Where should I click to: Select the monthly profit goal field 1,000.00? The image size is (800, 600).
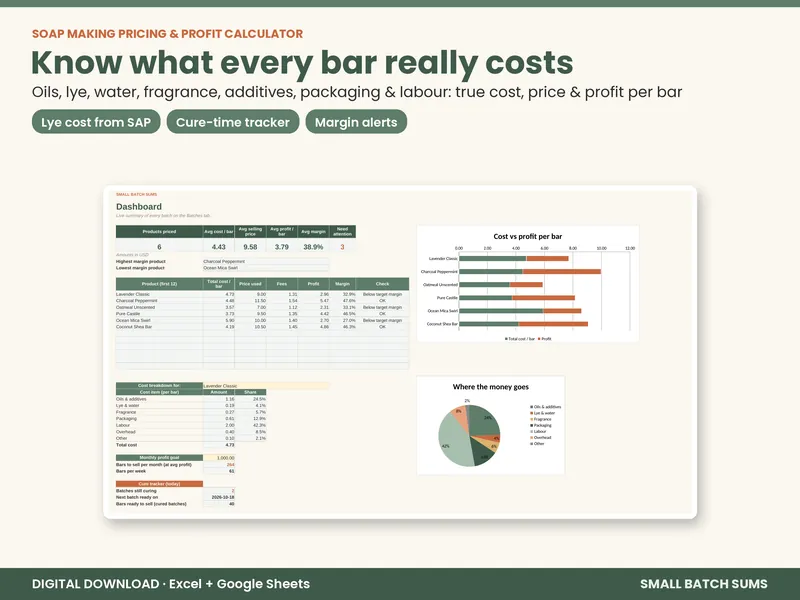click(219, 458)
